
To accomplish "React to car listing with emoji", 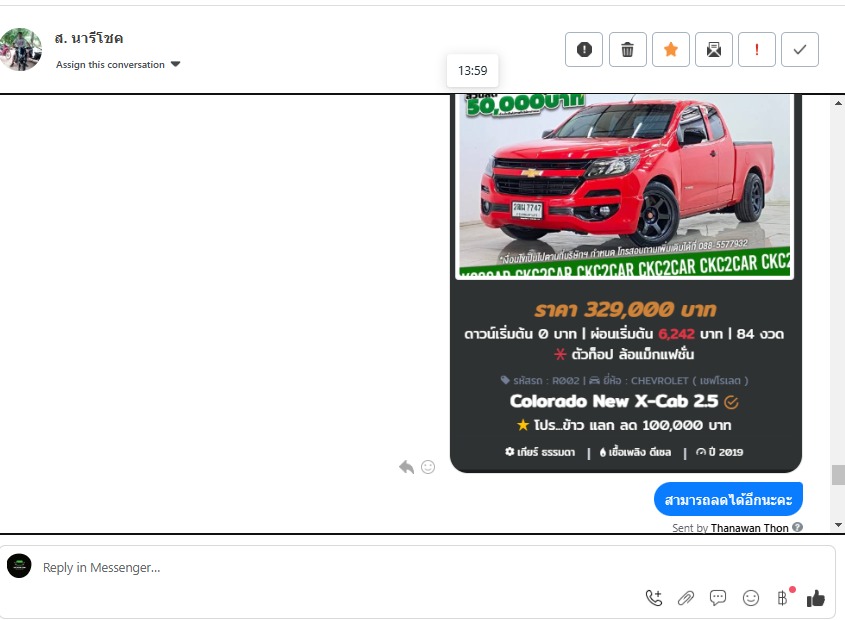I will coord(428,467).
